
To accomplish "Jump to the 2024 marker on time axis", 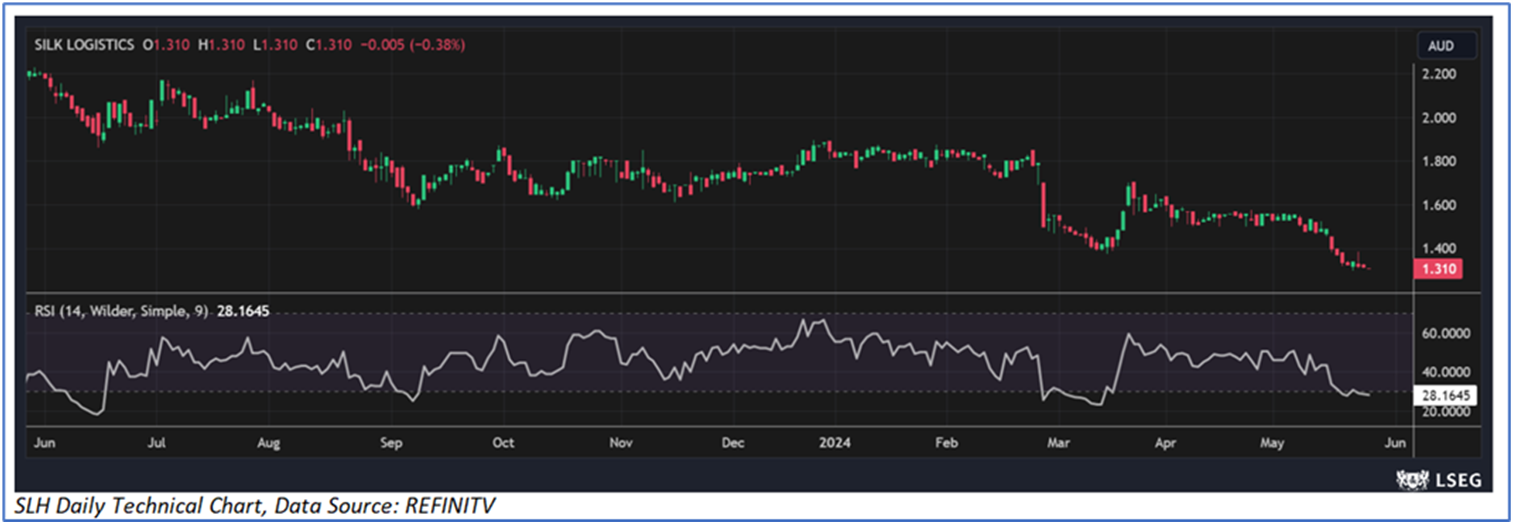I will point(832,441).
